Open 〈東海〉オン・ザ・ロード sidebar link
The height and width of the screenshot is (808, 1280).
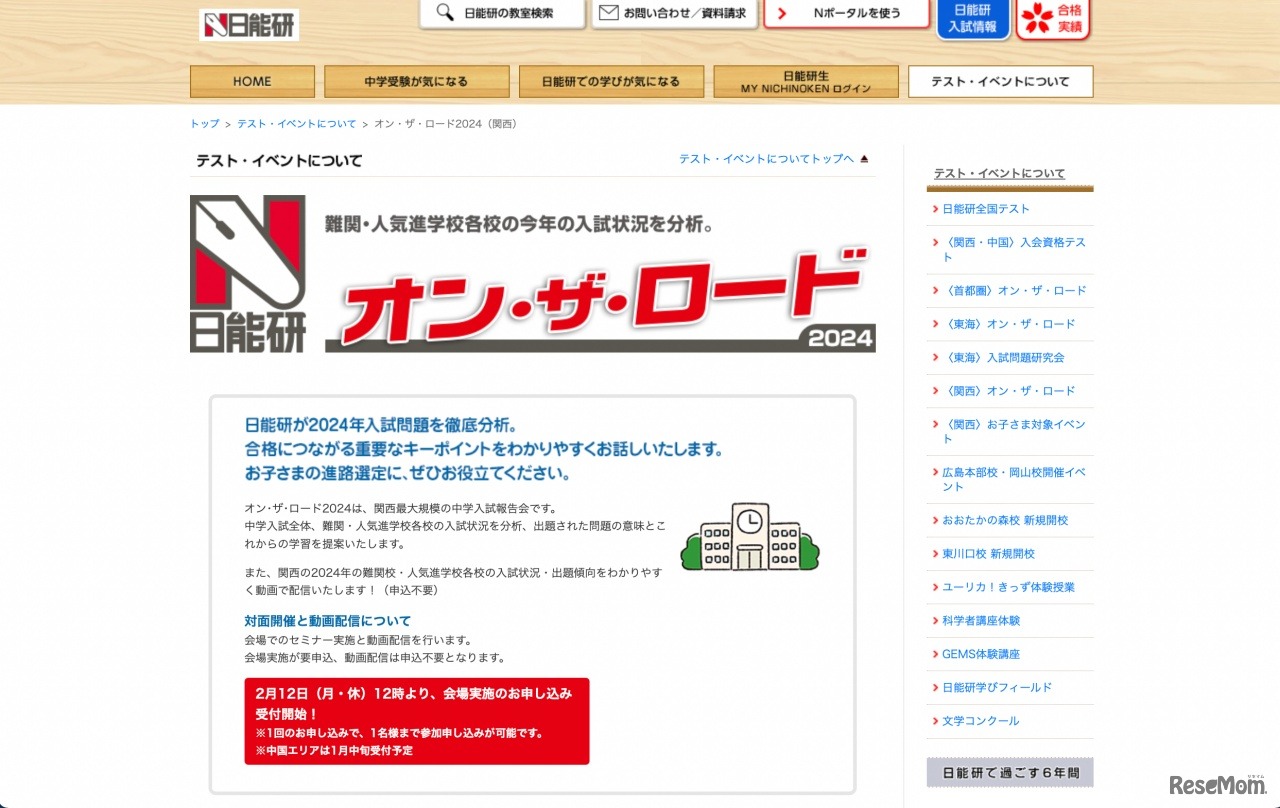(1009, 324)
